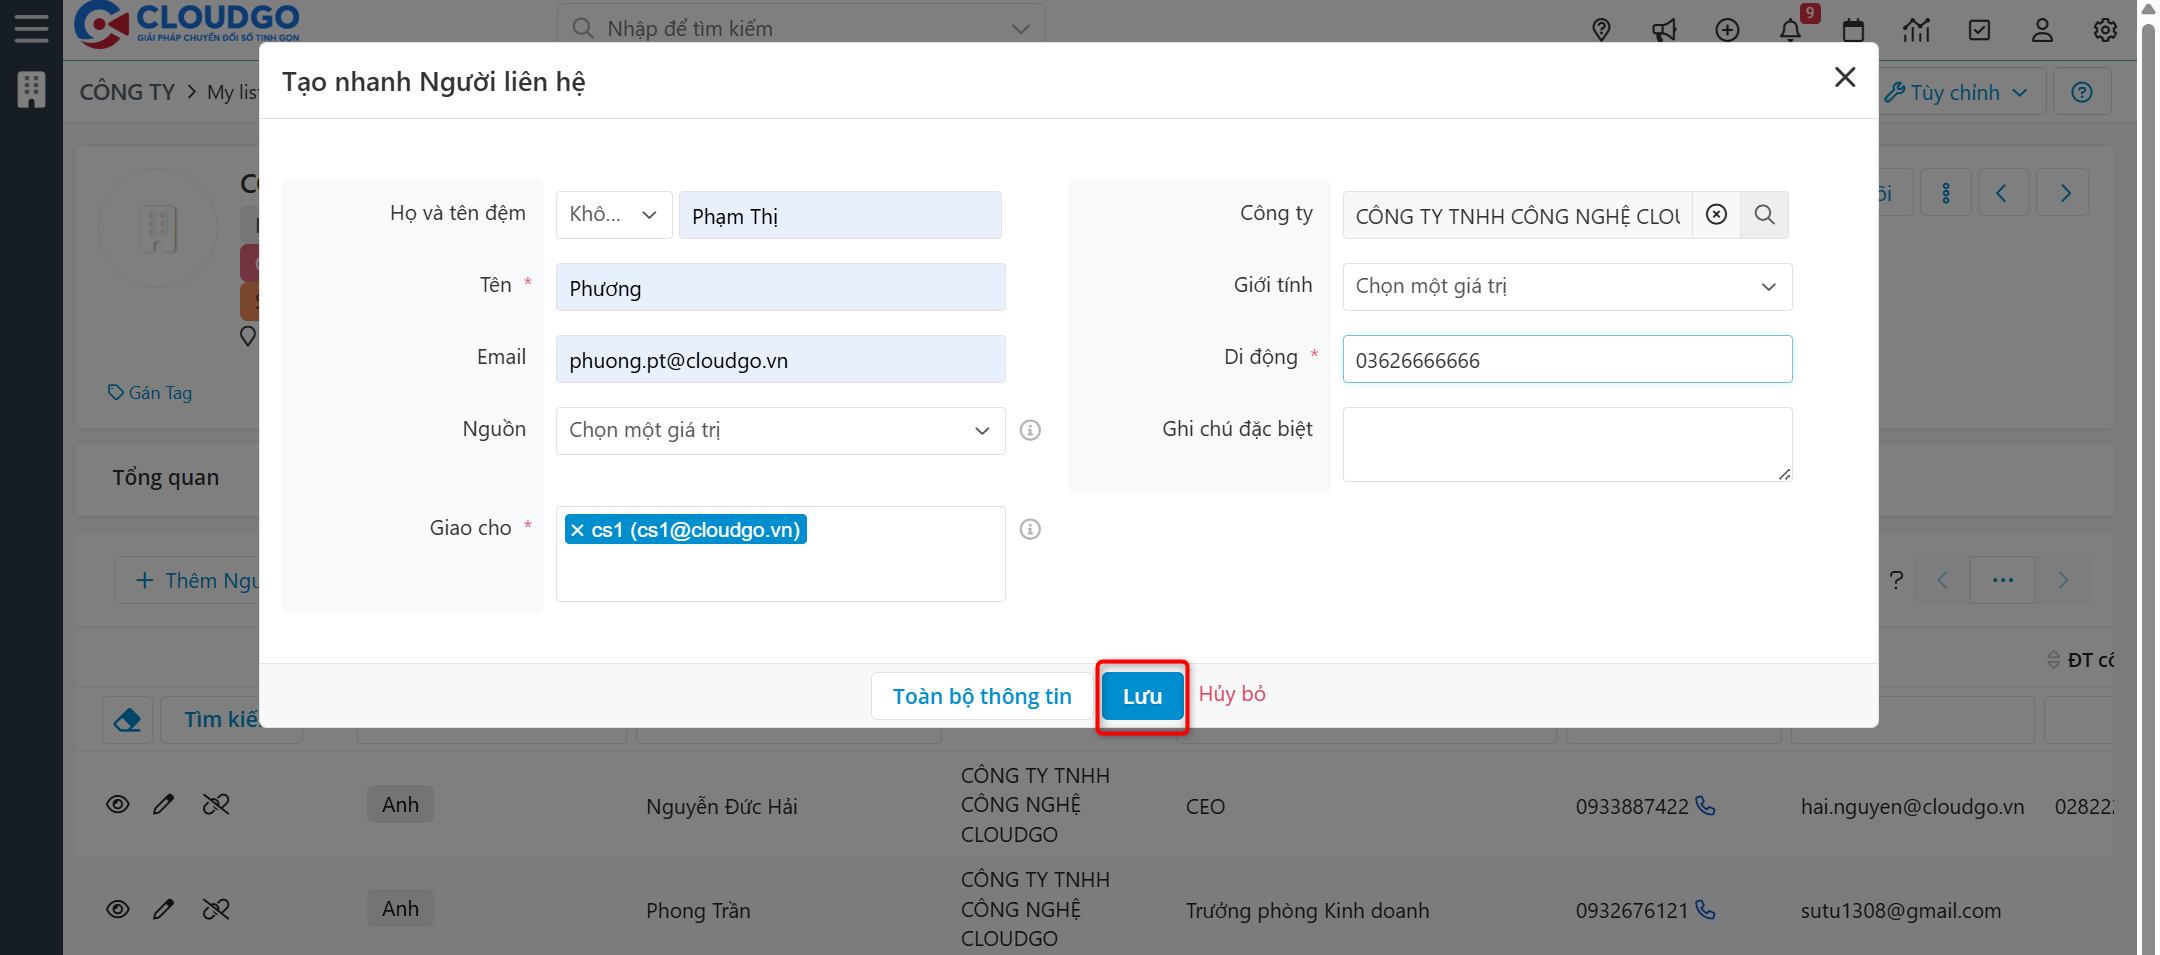Screen dimensions: 2160x955
Task: Preview Phong Trần record via eye icon
Action: pyautogui.click(x=118, y=909)
